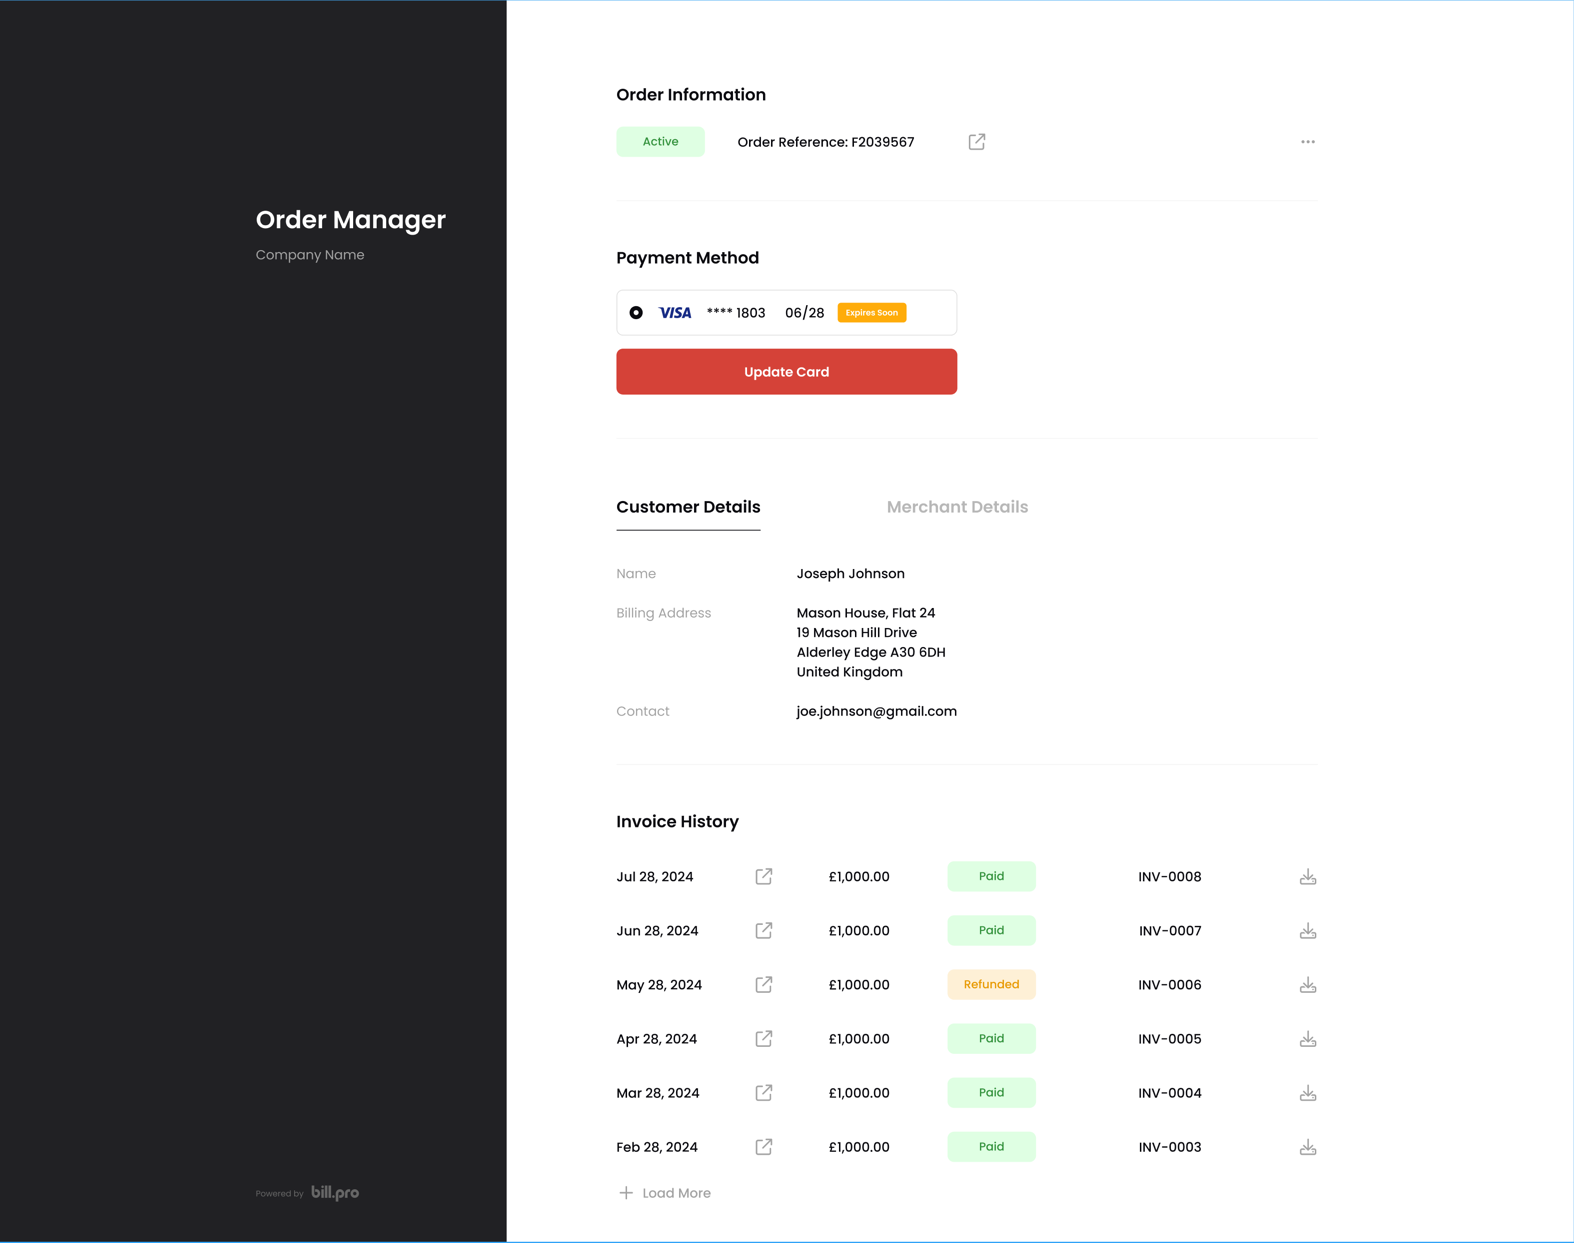This screenshot has width=1574, height=1243.
Task: Open the Jul 28, 2024 invoice link icon
Action: [764, 876]
